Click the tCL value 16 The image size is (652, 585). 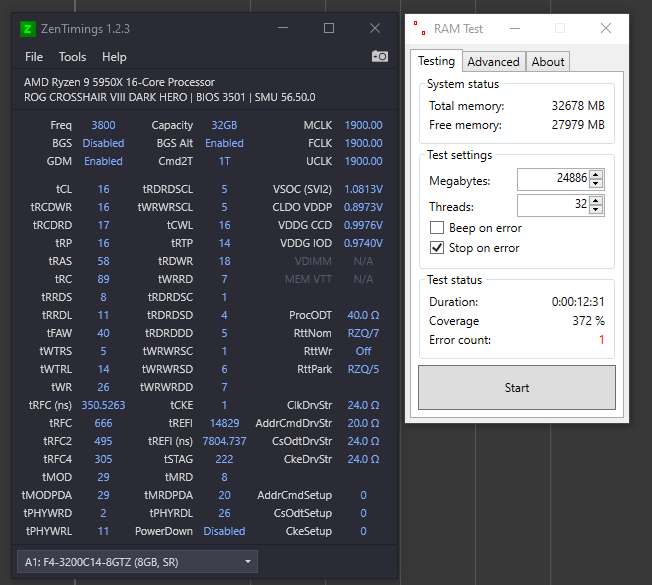103,189
